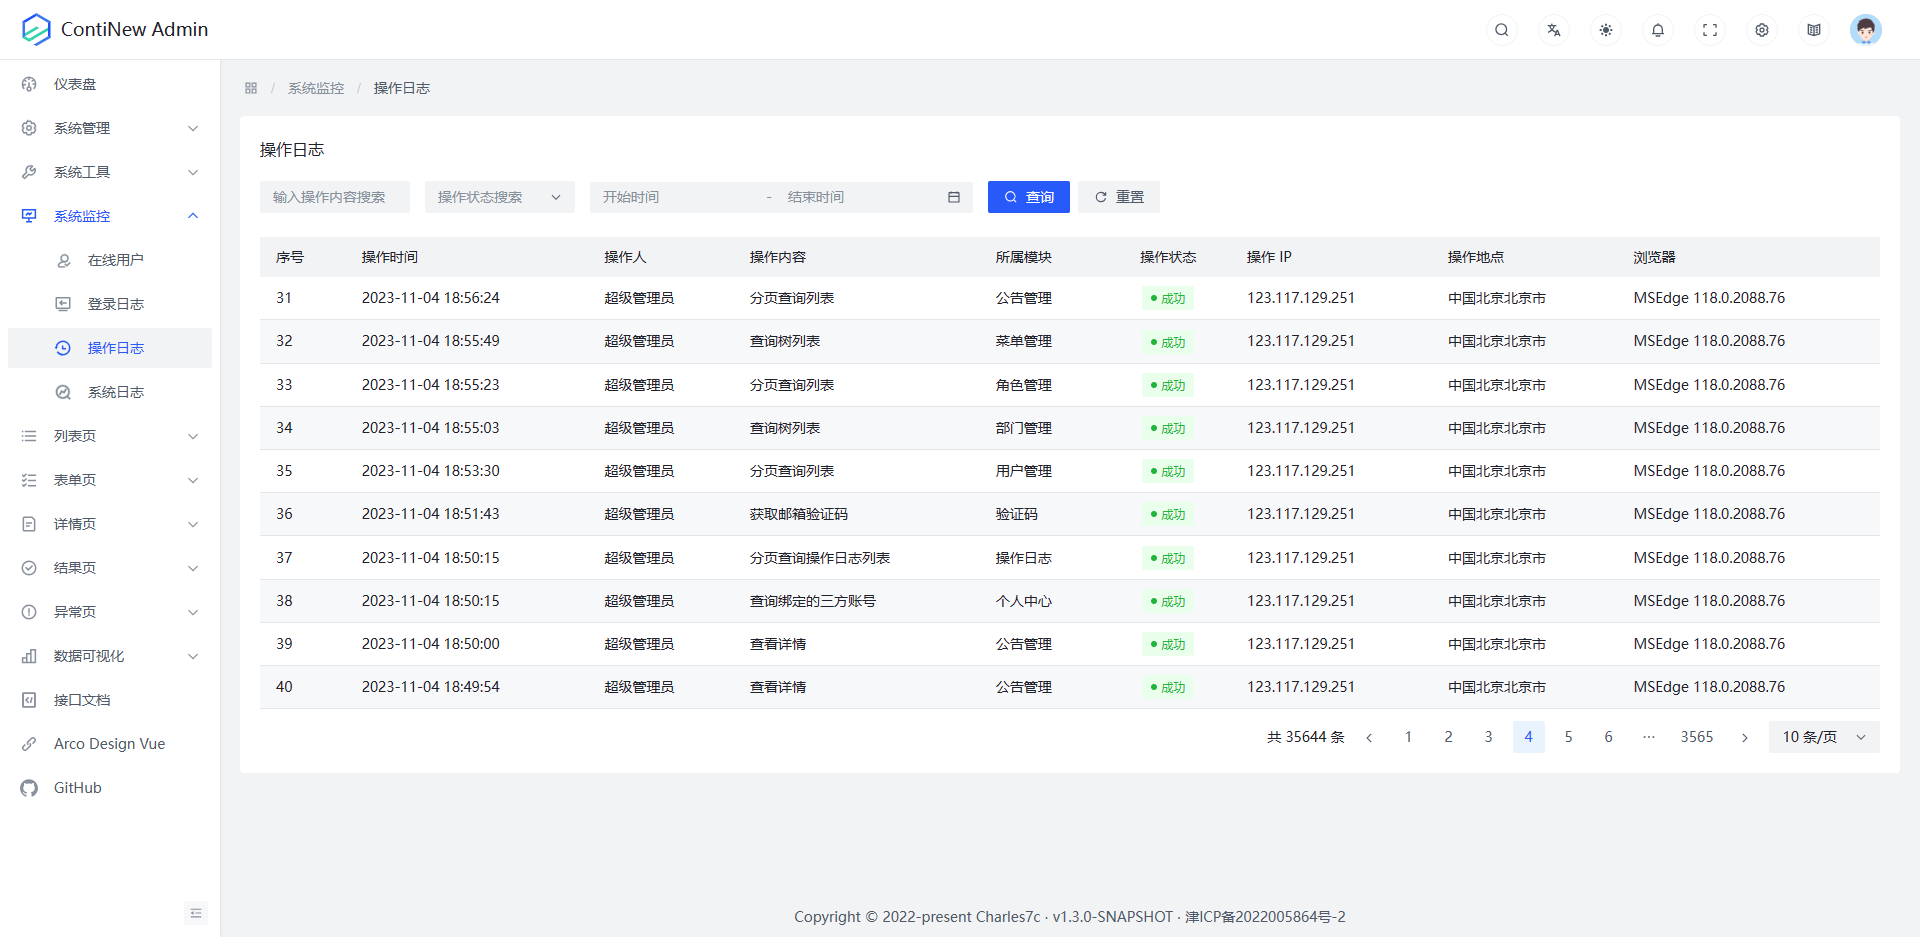Go to page 5 of the log list
This screenshot has width=1920, height=937.
point(1568,736)
